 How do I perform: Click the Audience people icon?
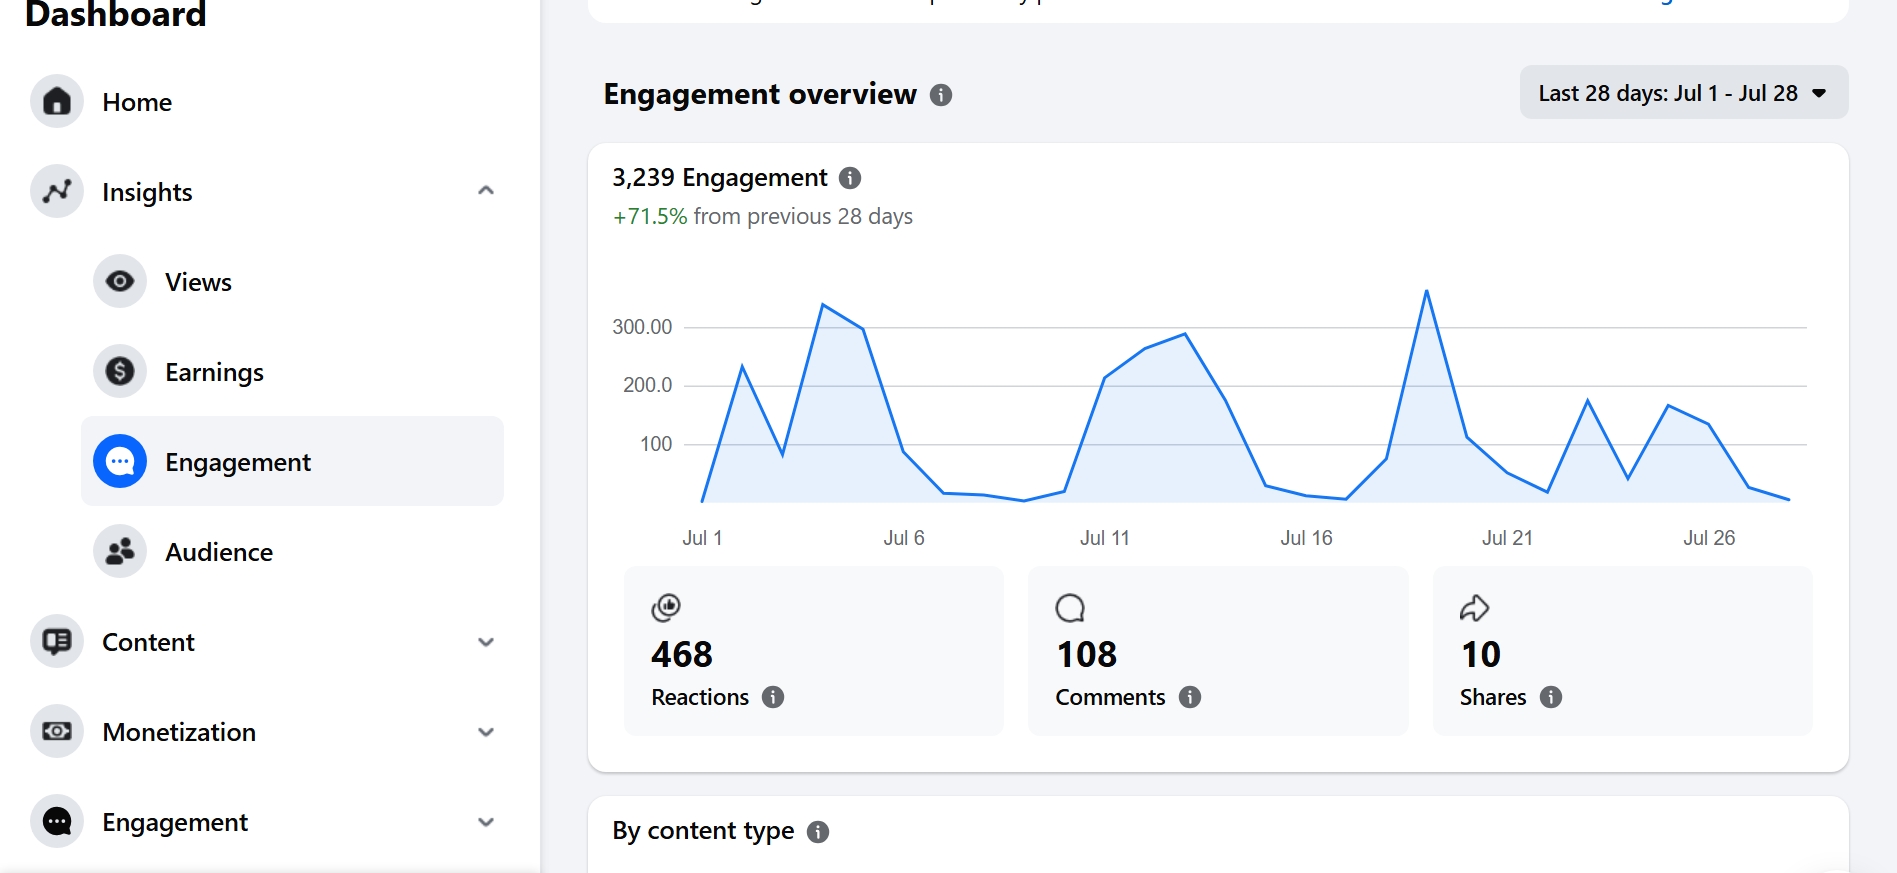tap(120, 551)
